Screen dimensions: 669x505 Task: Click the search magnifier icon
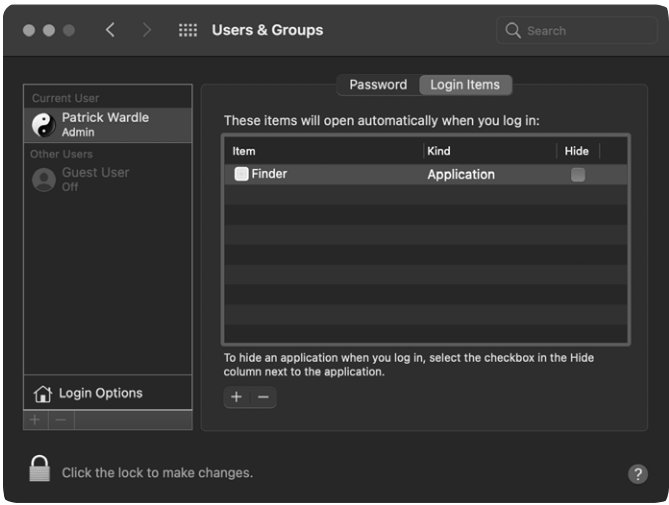512,31
